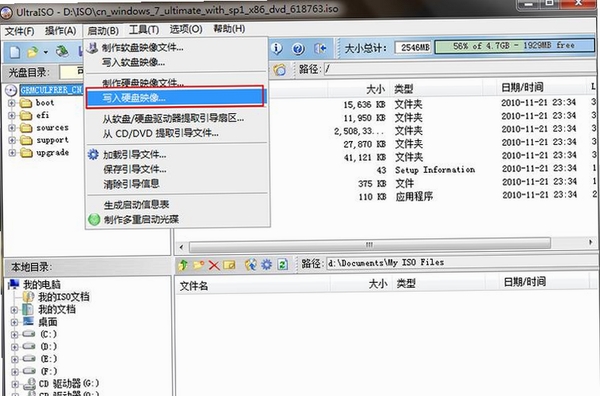This screenshot has width=600, height=396.
Task: Open the 工具(T) menu
Action: [x=144, y=29]
